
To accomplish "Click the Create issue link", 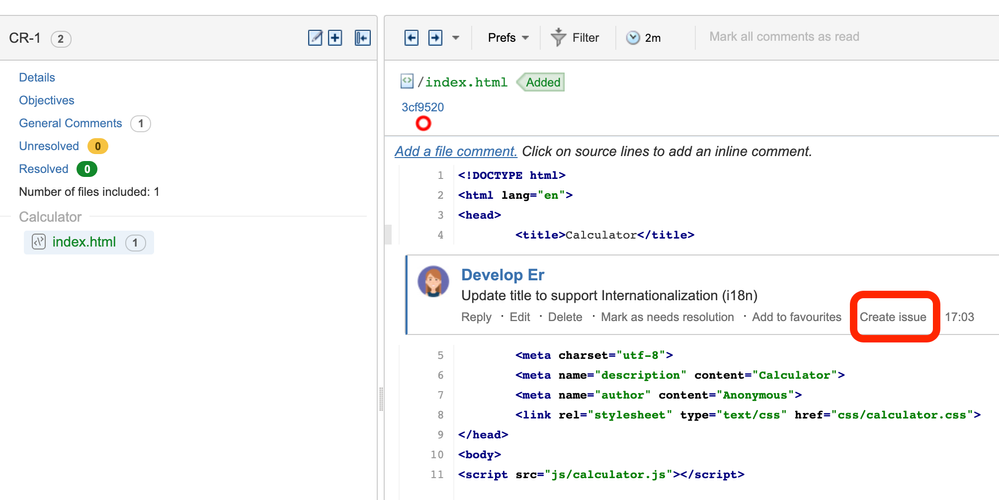I will pos(893,317).
